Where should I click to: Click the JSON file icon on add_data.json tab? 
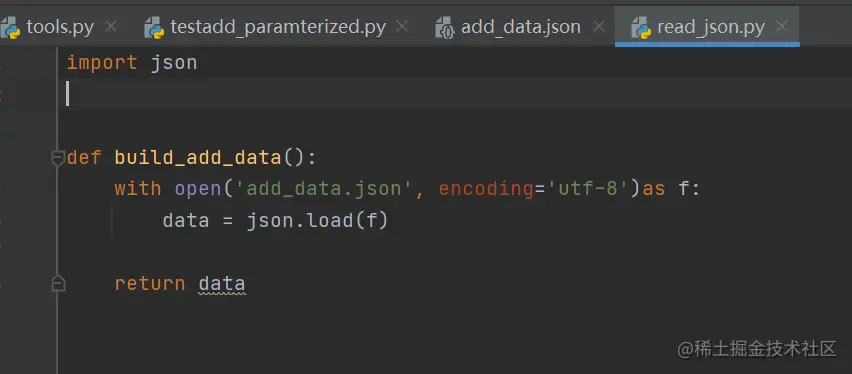tap(444, 27)
